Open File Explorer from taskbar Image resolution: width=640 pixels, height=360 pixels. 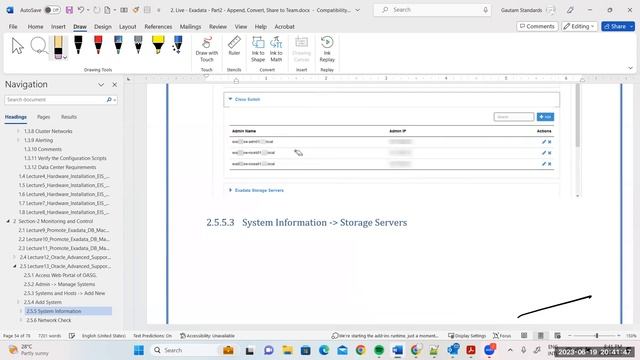click(287, 350)
